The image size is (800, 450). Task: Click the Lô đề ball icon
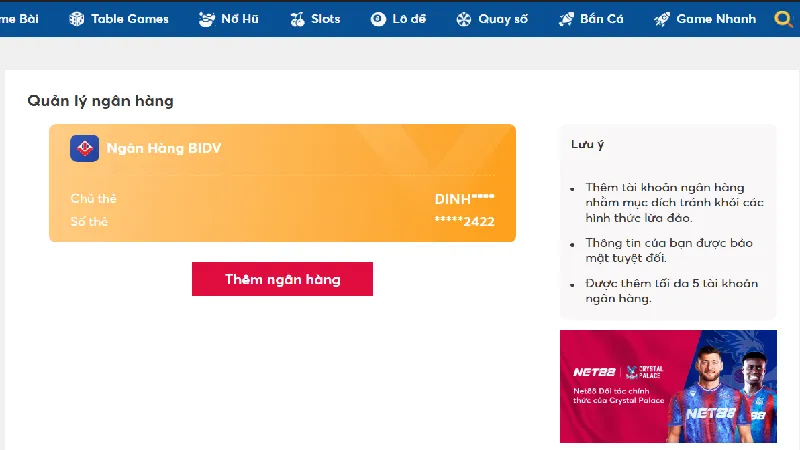click(x=377, y=19)
